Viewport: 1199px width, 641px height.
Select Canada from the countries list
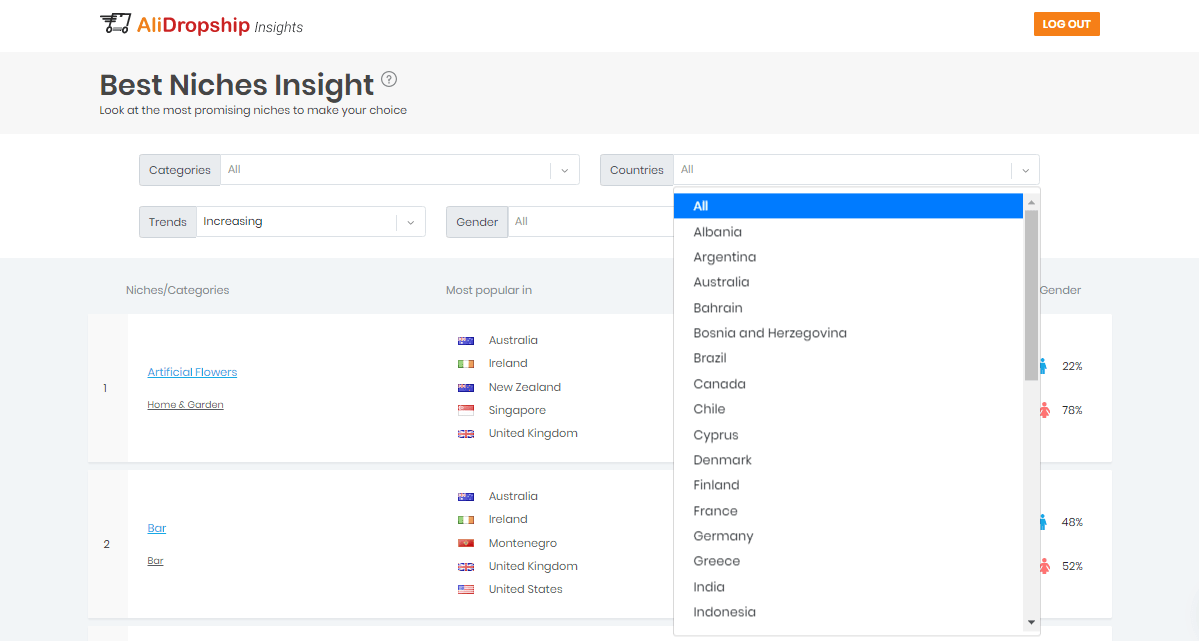coord(719,384)
